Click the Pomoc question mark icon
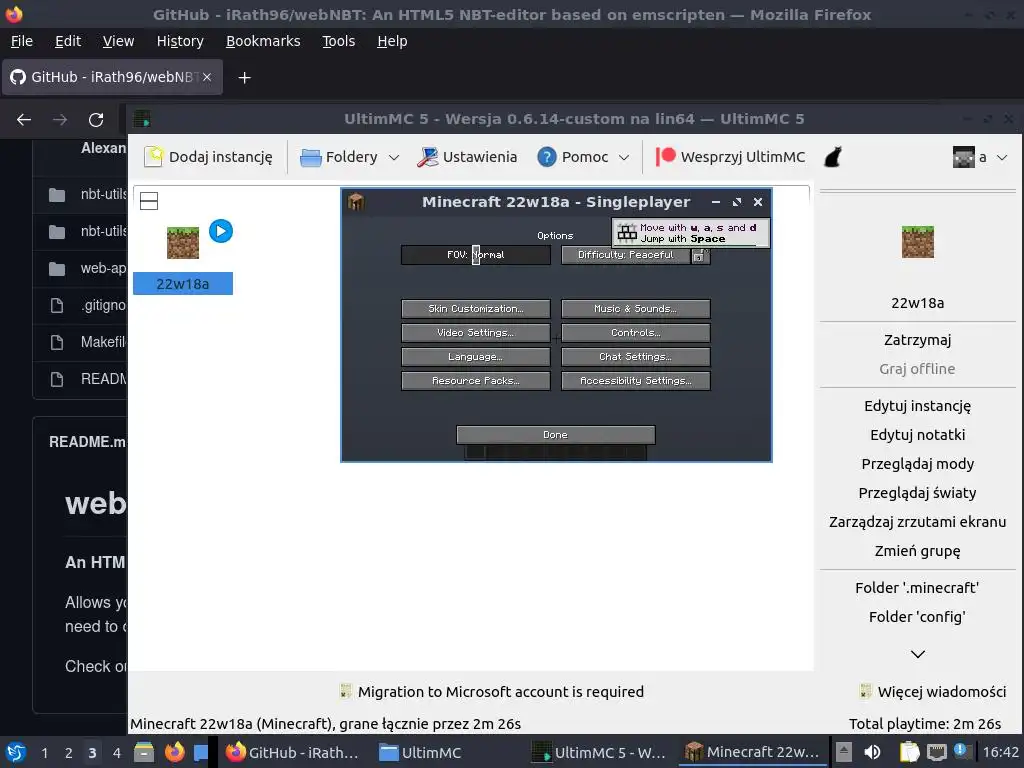This screenshot has width=1024, height=768. [547, 157]
